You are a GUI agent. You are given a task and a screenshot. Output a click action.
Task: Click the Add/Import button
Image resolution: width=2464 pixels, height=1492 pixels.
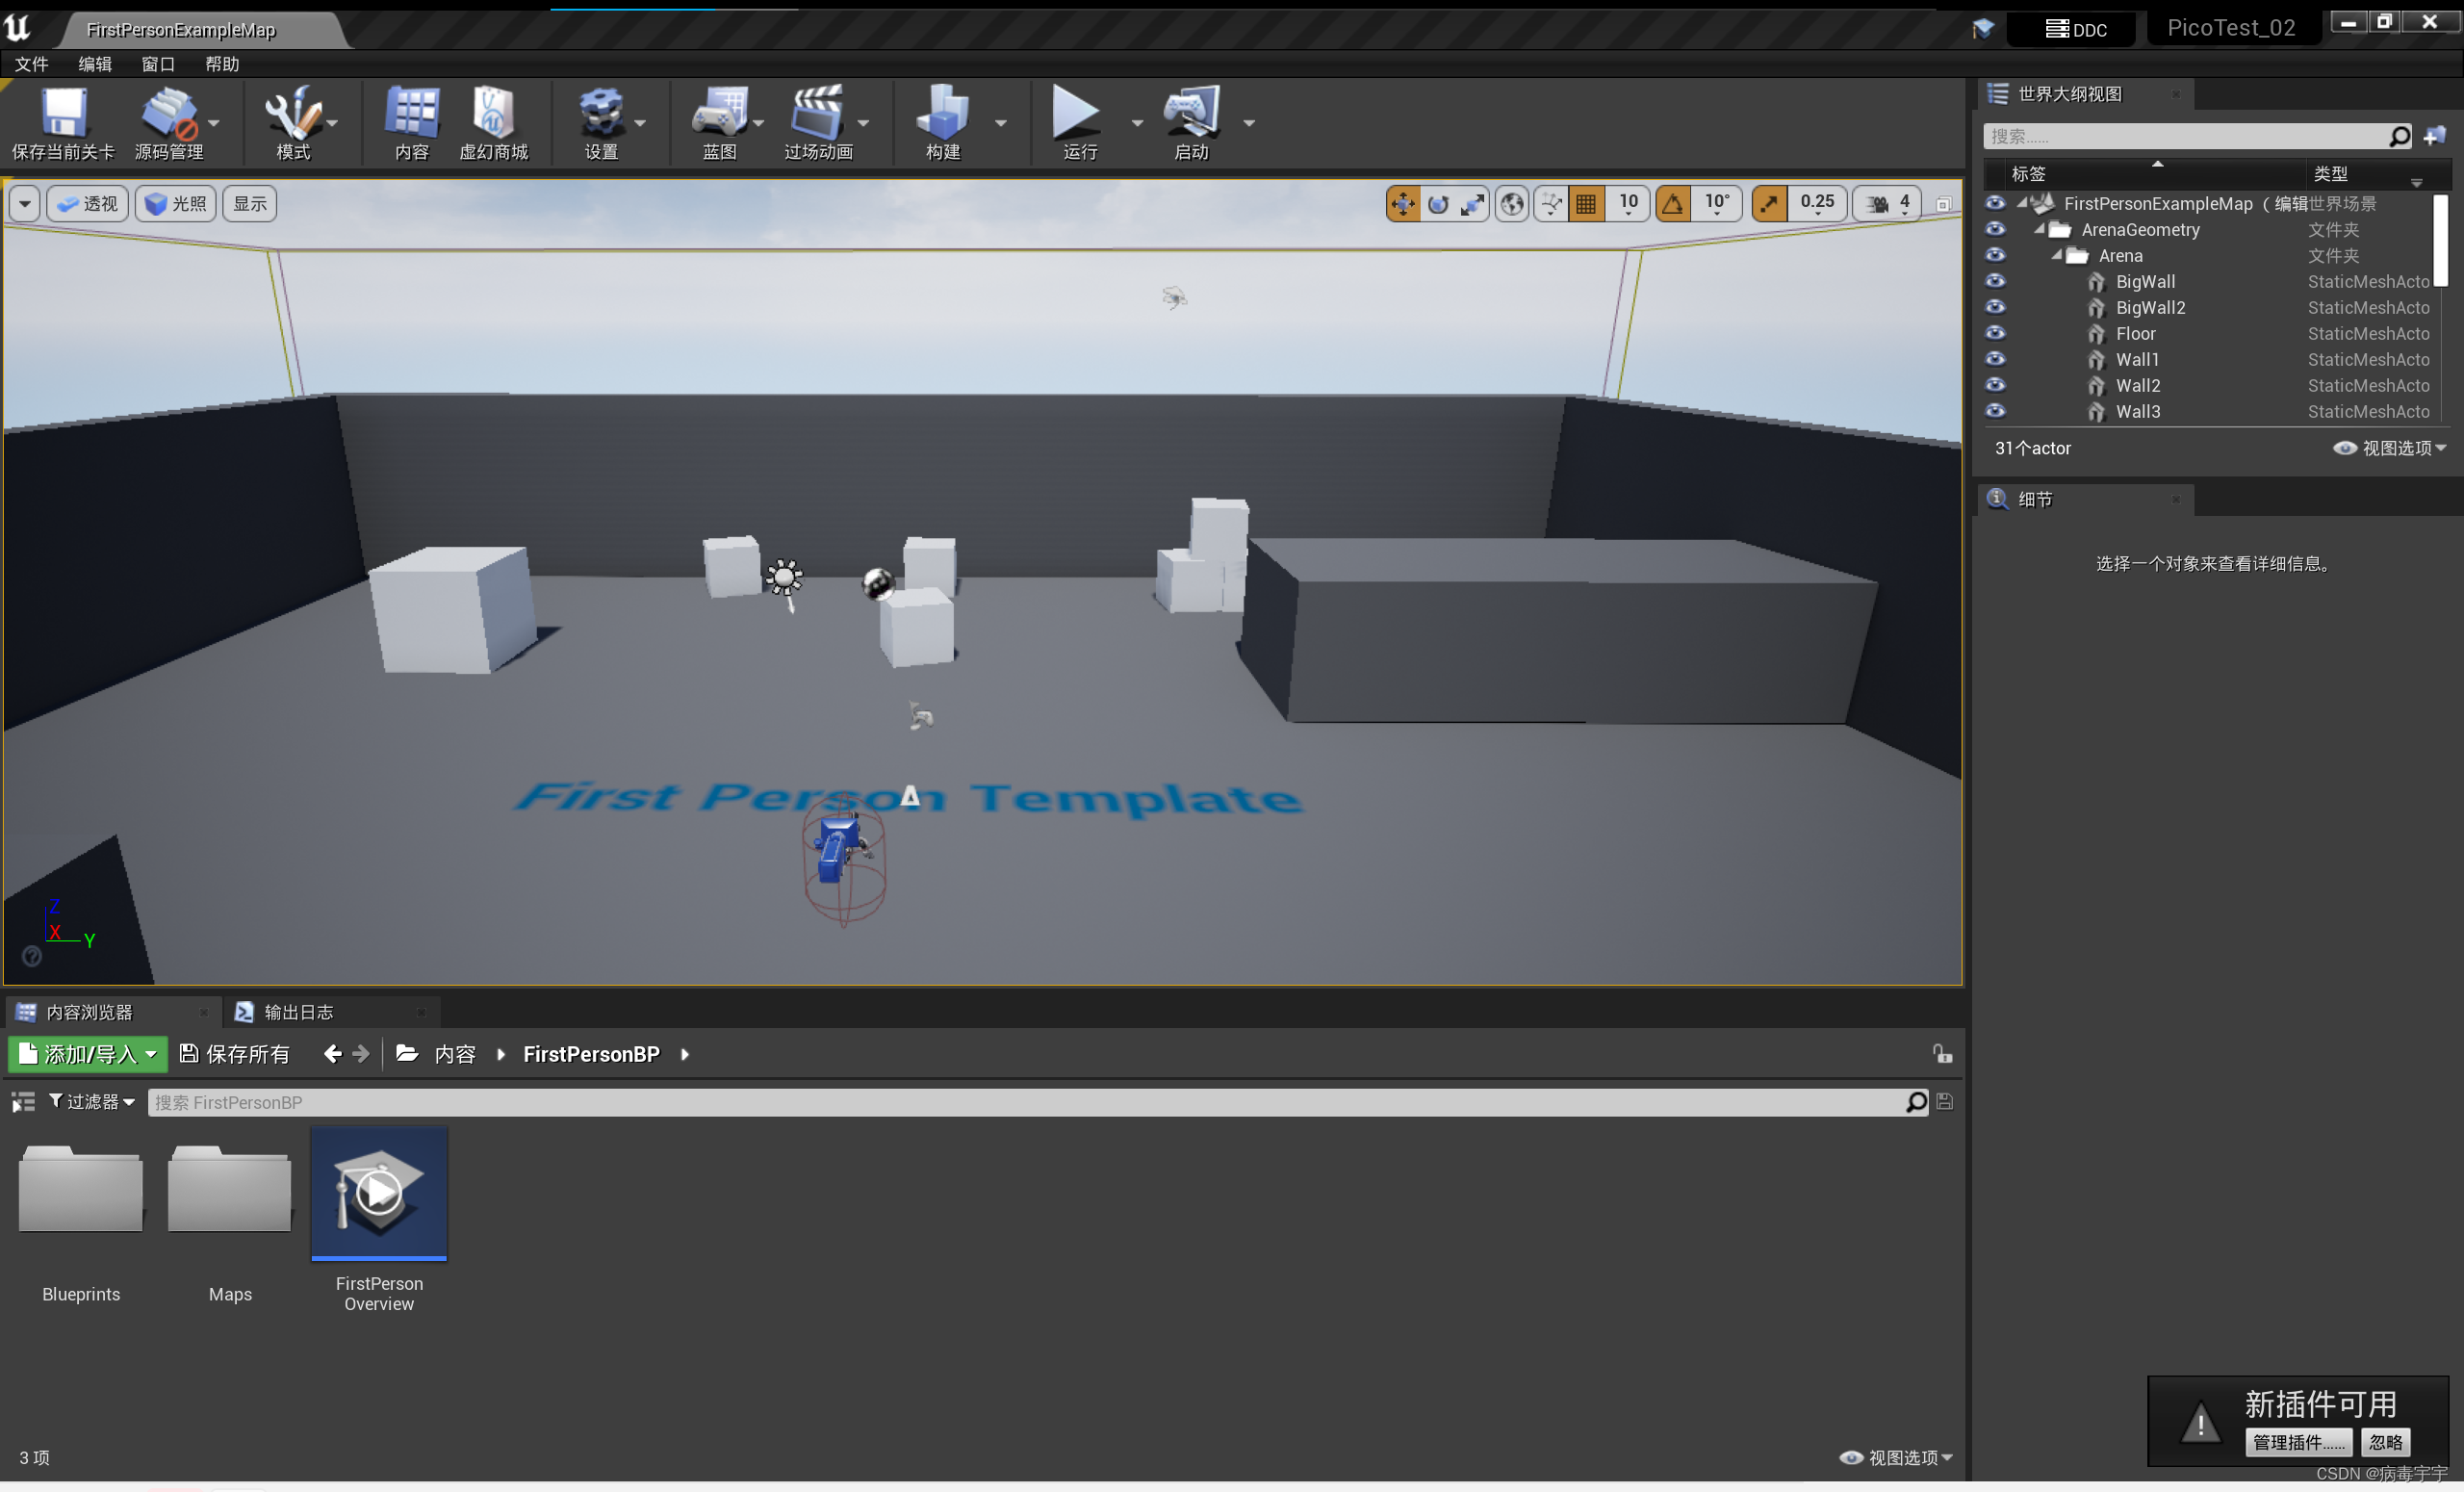pos(87,1054)
